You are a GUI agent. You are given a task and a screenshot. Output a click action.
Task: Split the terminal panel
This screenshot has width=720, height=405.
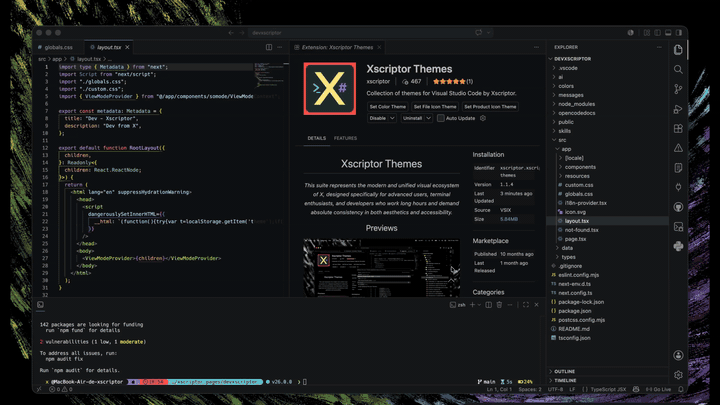click(x=489, y=305)
